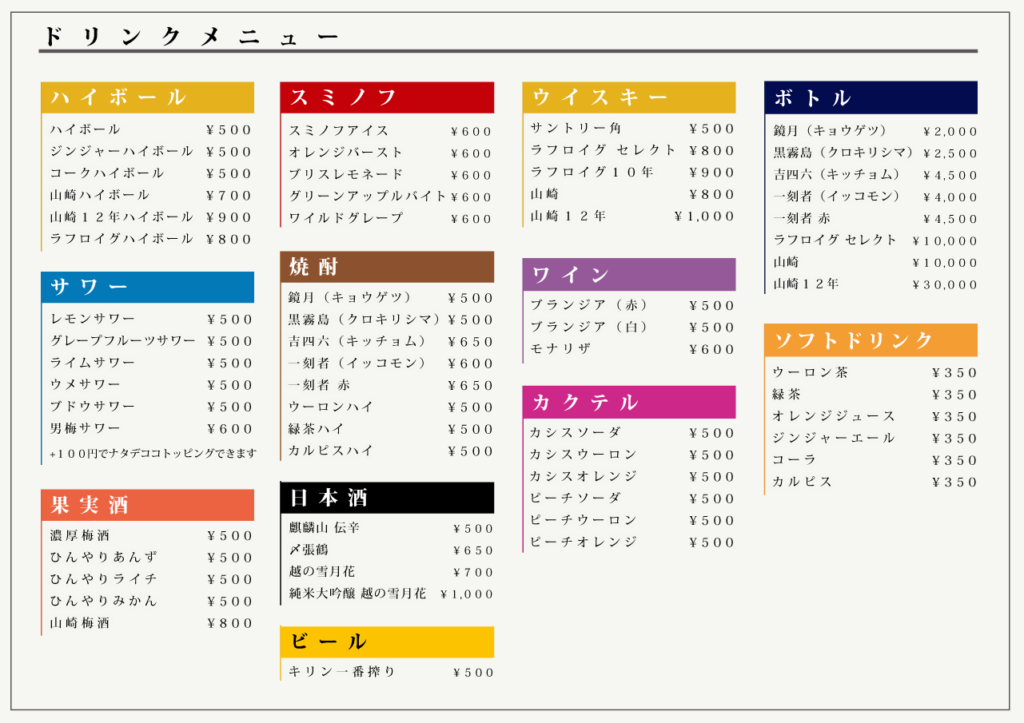Click the キリン一番搾り beer item
Image resolution: width=1024 pixels, height=723 pixels.
[342, 672]
